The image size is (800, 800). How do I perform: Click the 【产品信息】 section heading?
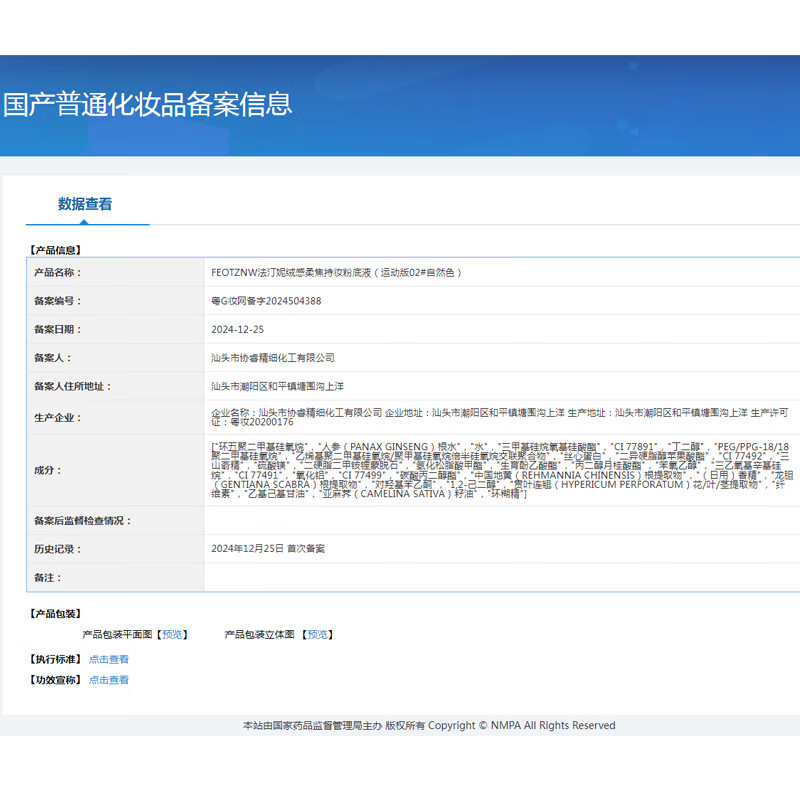click(x=54, y=250)
